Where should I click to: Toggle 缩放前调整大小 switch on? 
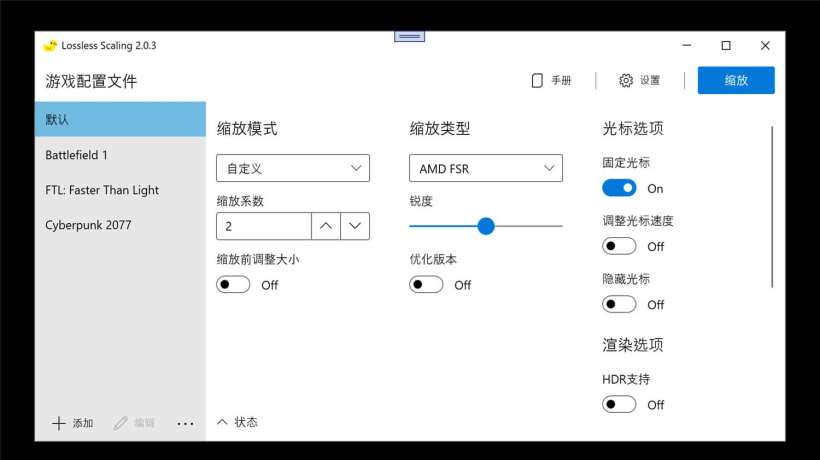click(233, 285)
